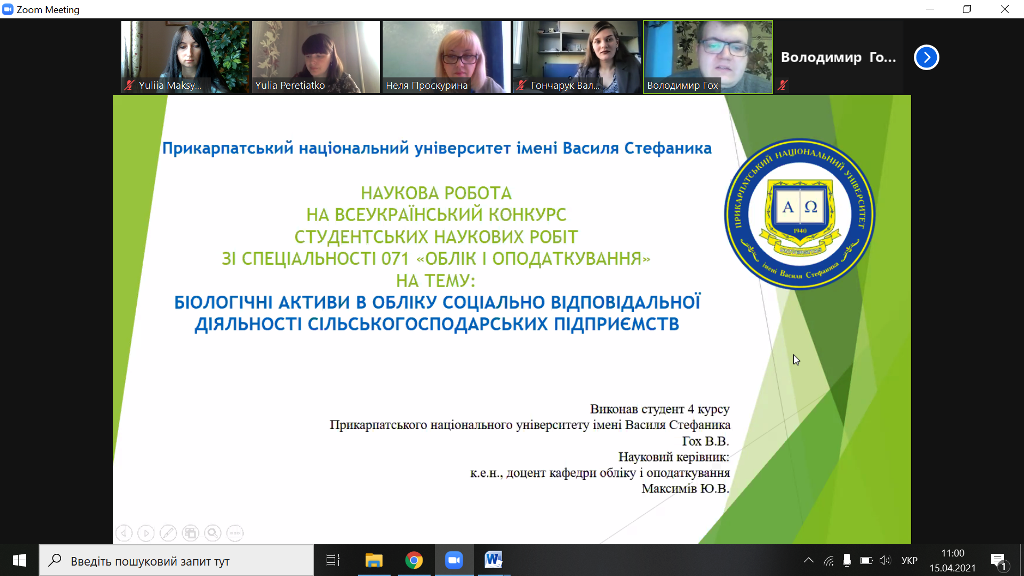Expand hidden system tray icons
The height and width of the screenshot is (576, 1024).
[x=809, y=560]
